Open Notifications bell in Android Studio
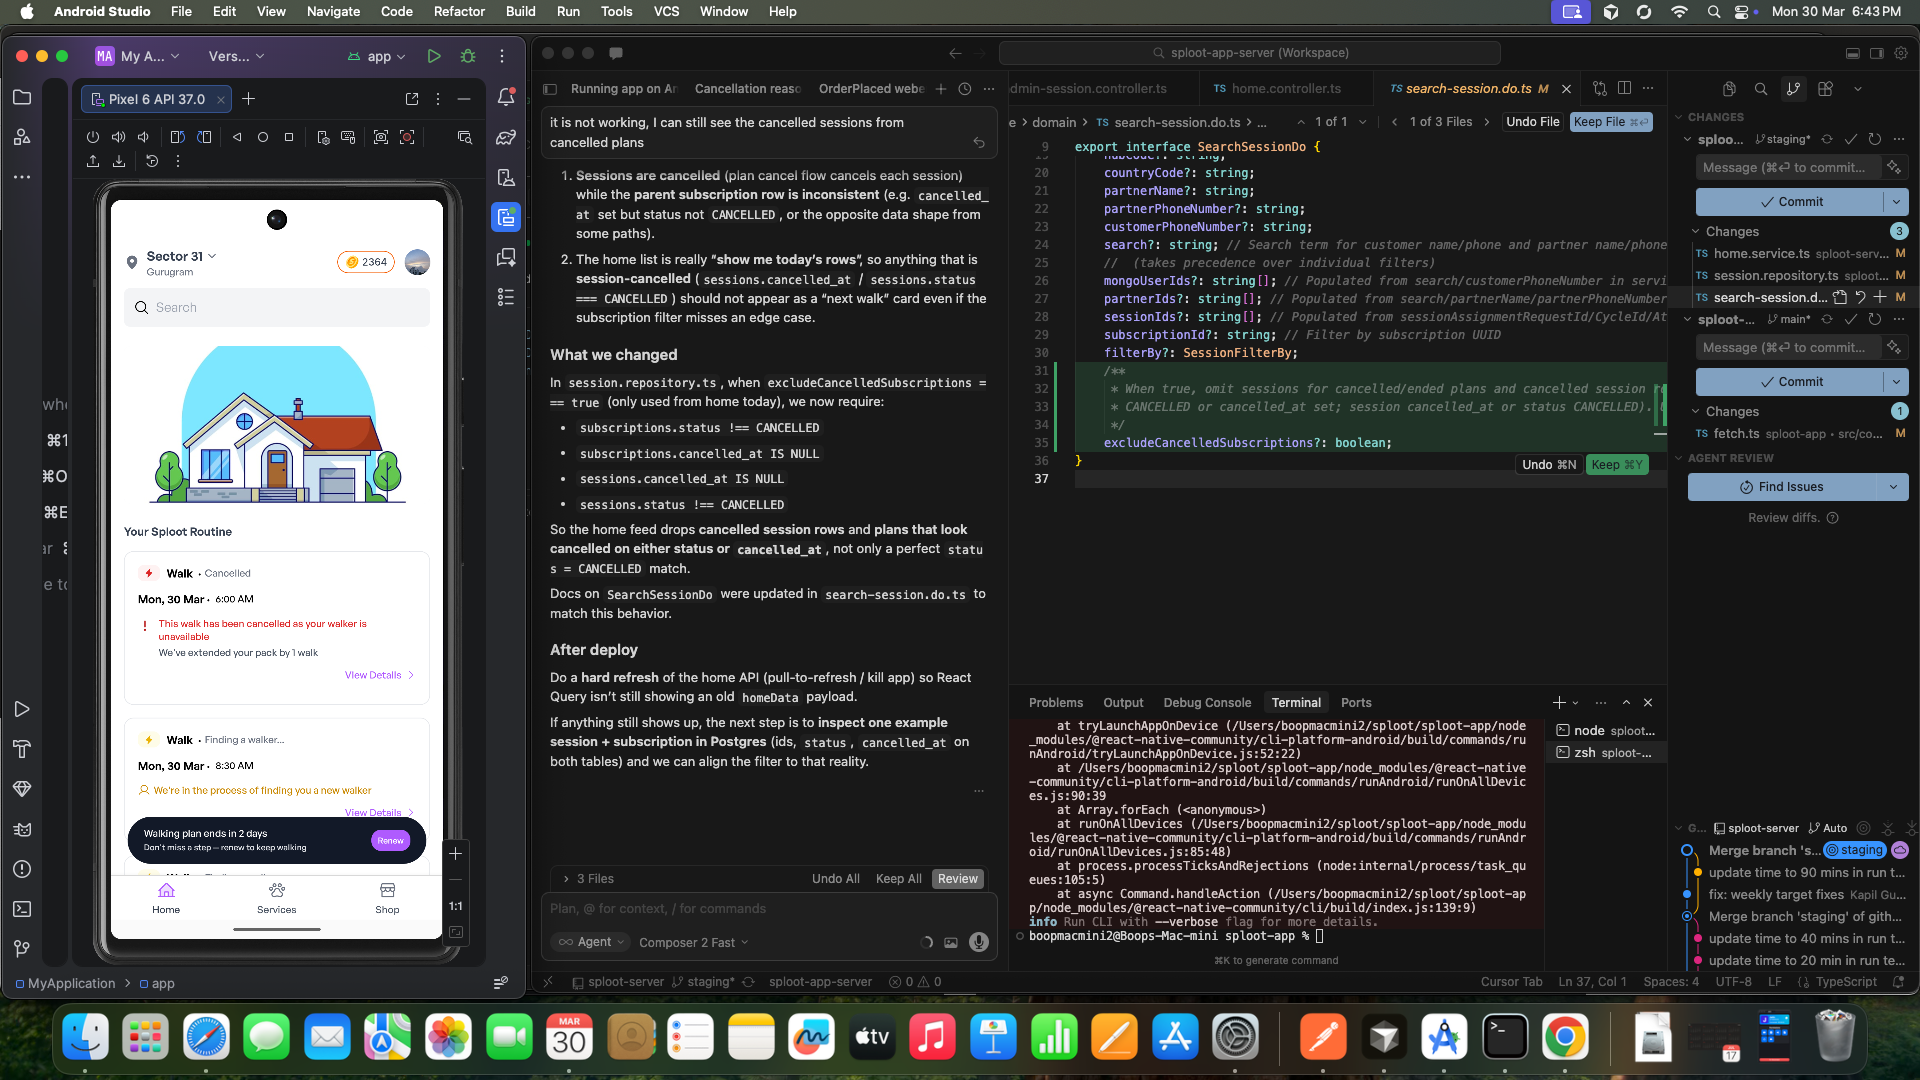This screenshot has width=1920, height=1080. point(506,97)
